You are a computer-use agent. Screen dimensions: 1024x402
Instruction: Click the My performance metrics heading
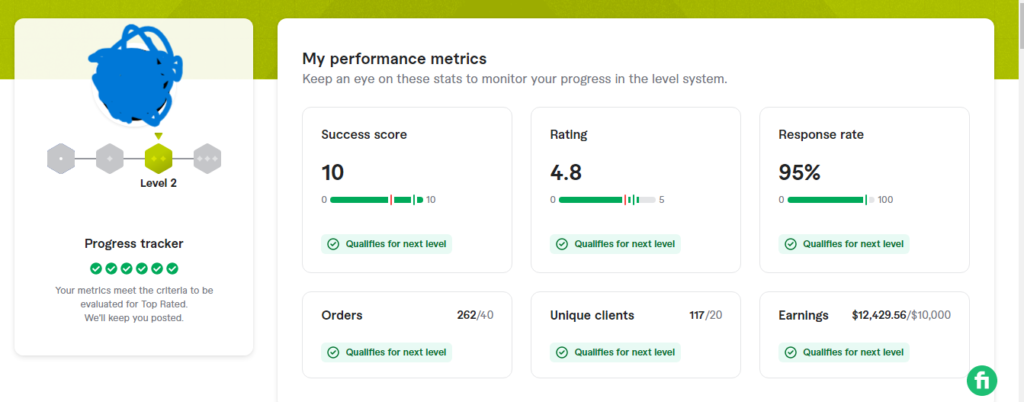[394, 59]
